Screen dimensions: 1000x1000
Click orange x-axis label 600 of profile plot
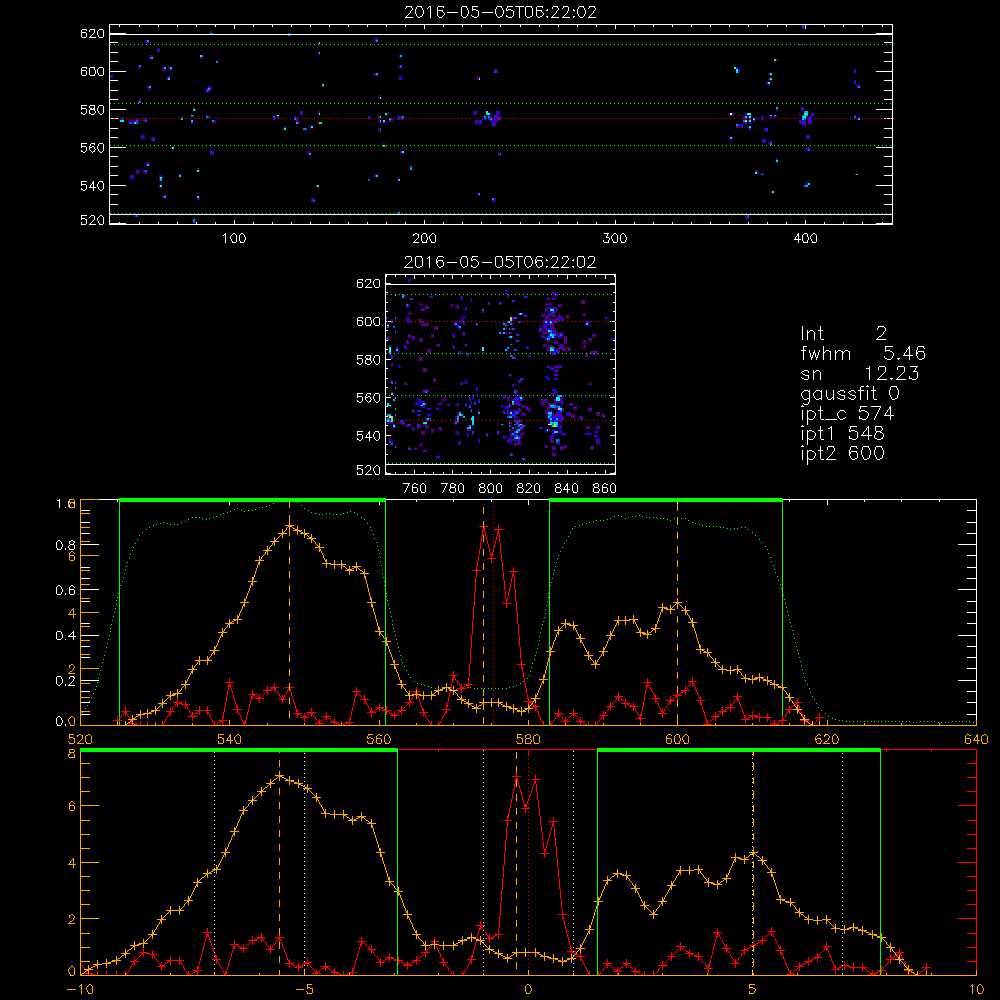coord(677,740)
